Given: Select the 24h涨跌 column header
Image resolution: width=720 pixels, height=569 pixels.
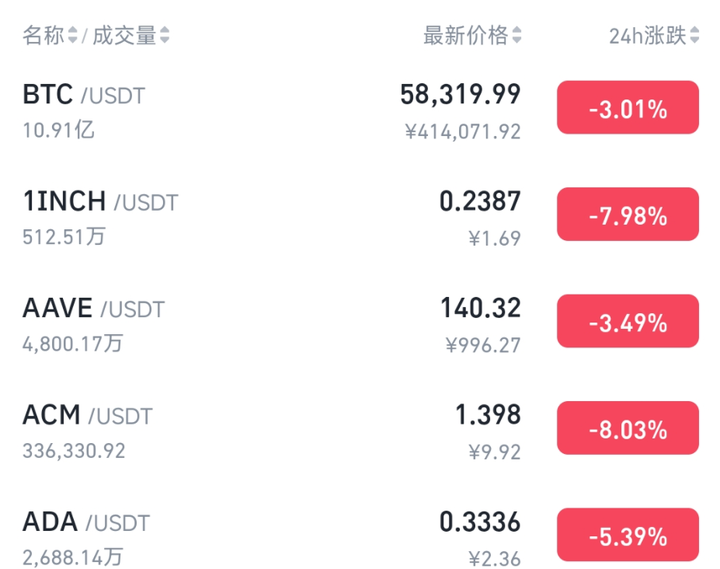Looking at the screenshot, I should pos(647,35).
